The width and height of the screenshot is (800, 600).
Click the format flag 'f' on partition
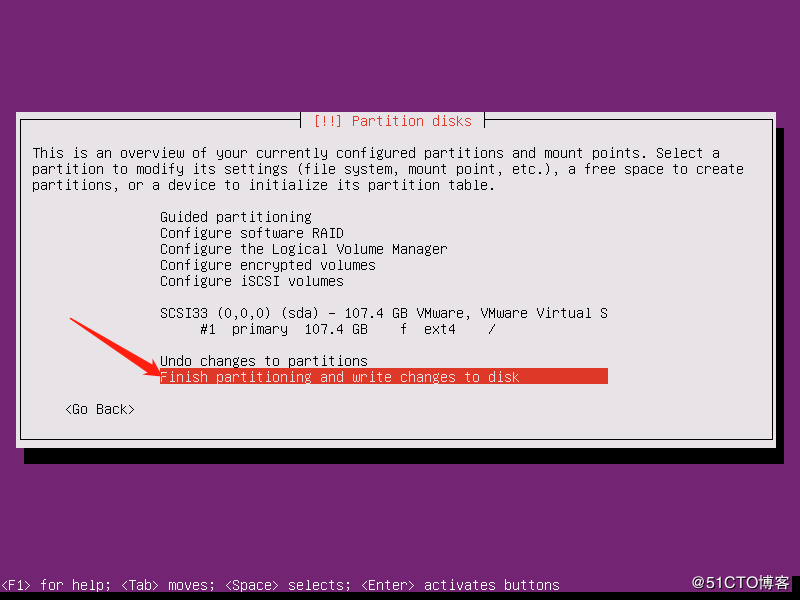click(x=404, y=329)
